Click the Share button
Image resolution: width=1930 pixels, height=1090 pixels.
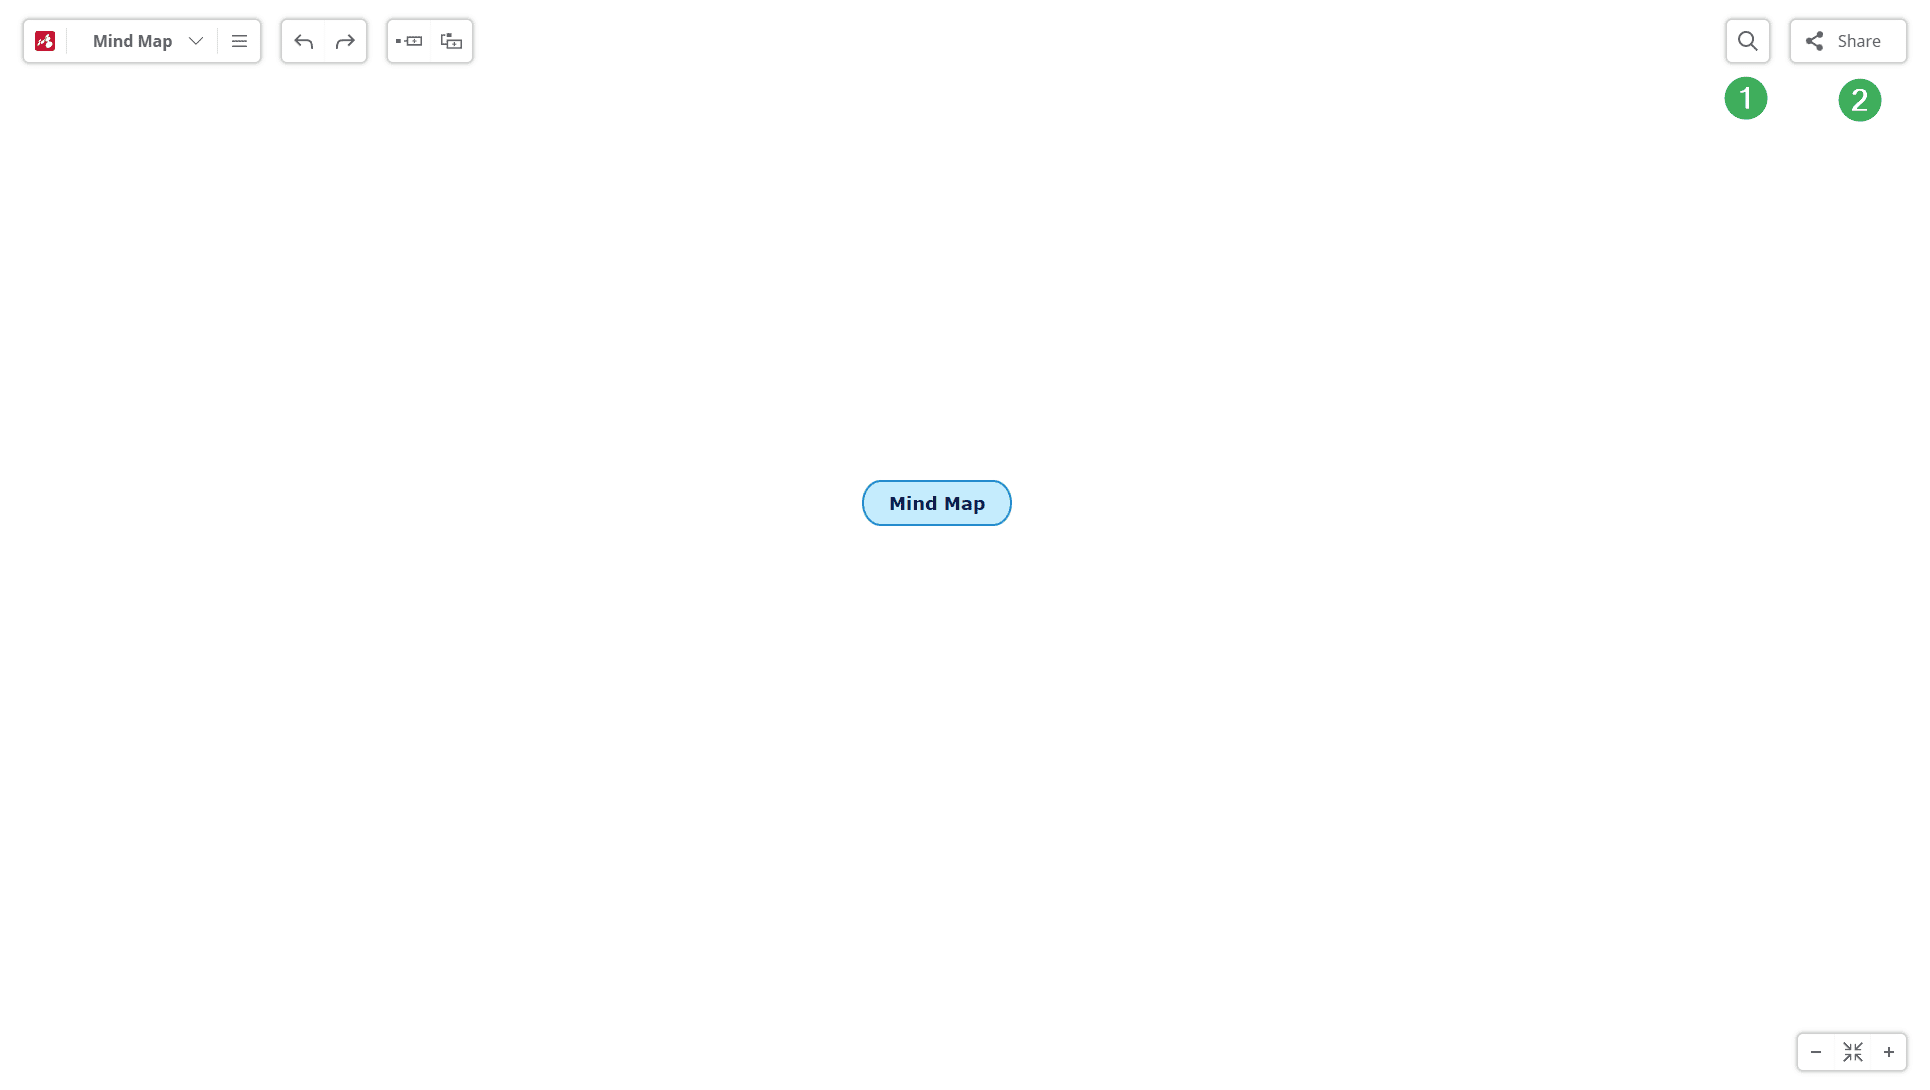[x=1848, y=41]
